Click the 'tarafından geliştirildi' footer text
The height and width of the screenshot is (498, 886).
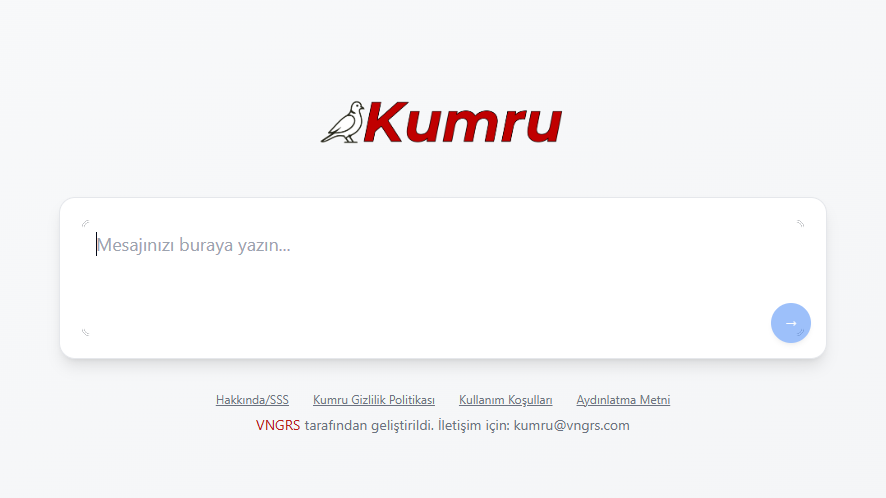point(368,425)
